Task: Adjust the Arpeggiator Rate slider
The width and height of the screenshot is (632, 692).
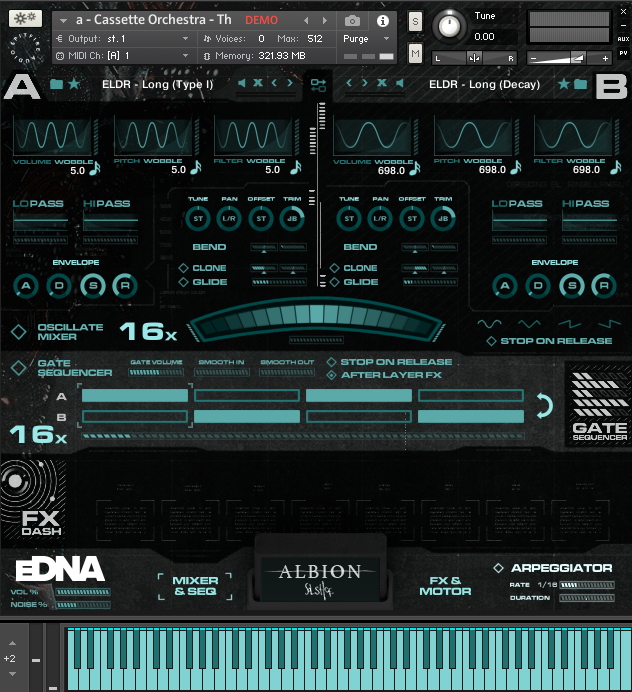Action: tap(587, 585)
